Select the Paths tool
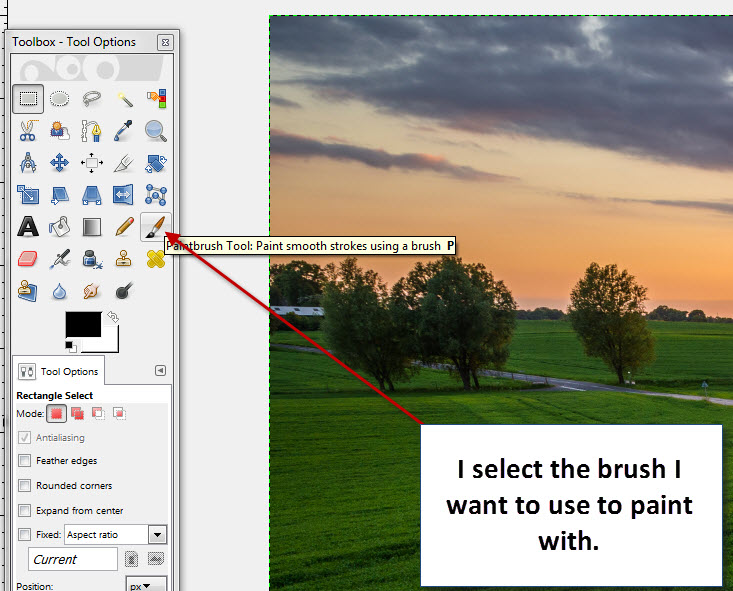Viewport: 733px width, 591px height. (92, 131)
